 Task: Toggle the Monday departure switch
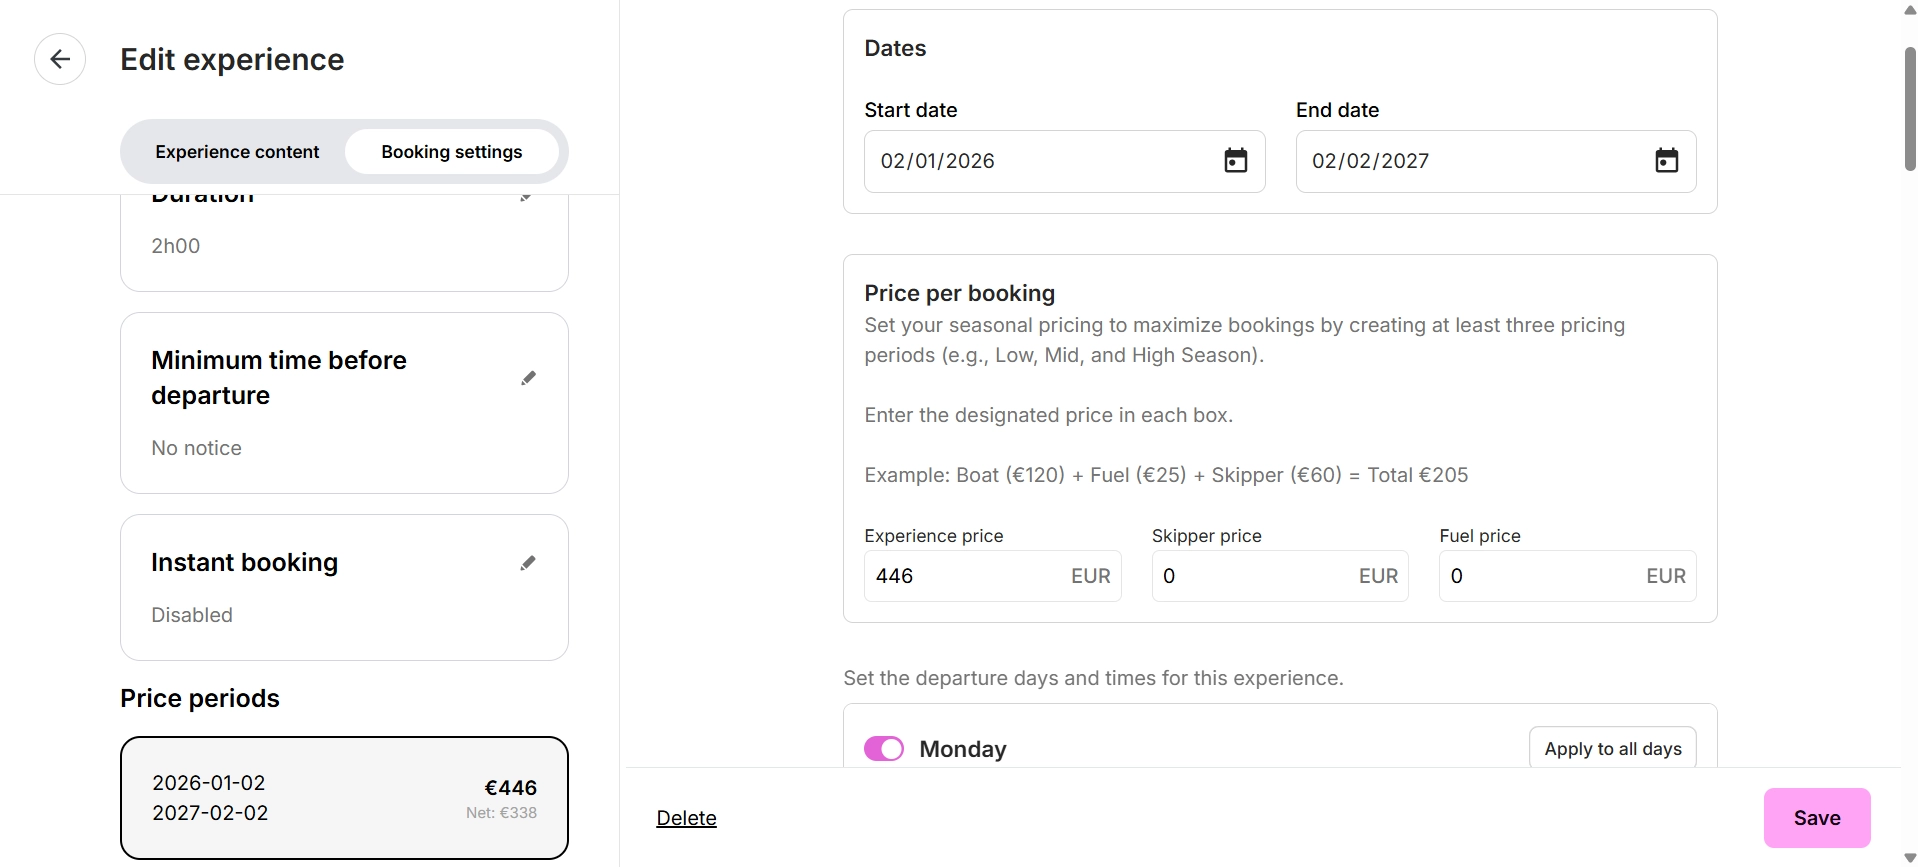tap(884, 749)
